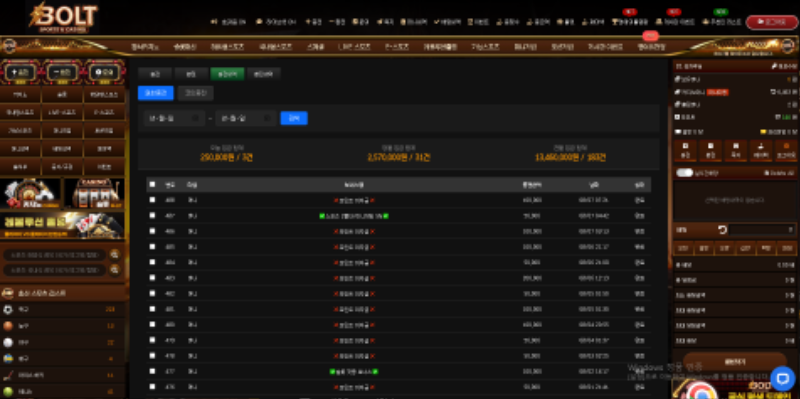Click the BOLT logo
Image resolution: width=800 pixels, height=399 pixels.
[x=63, y=17]
